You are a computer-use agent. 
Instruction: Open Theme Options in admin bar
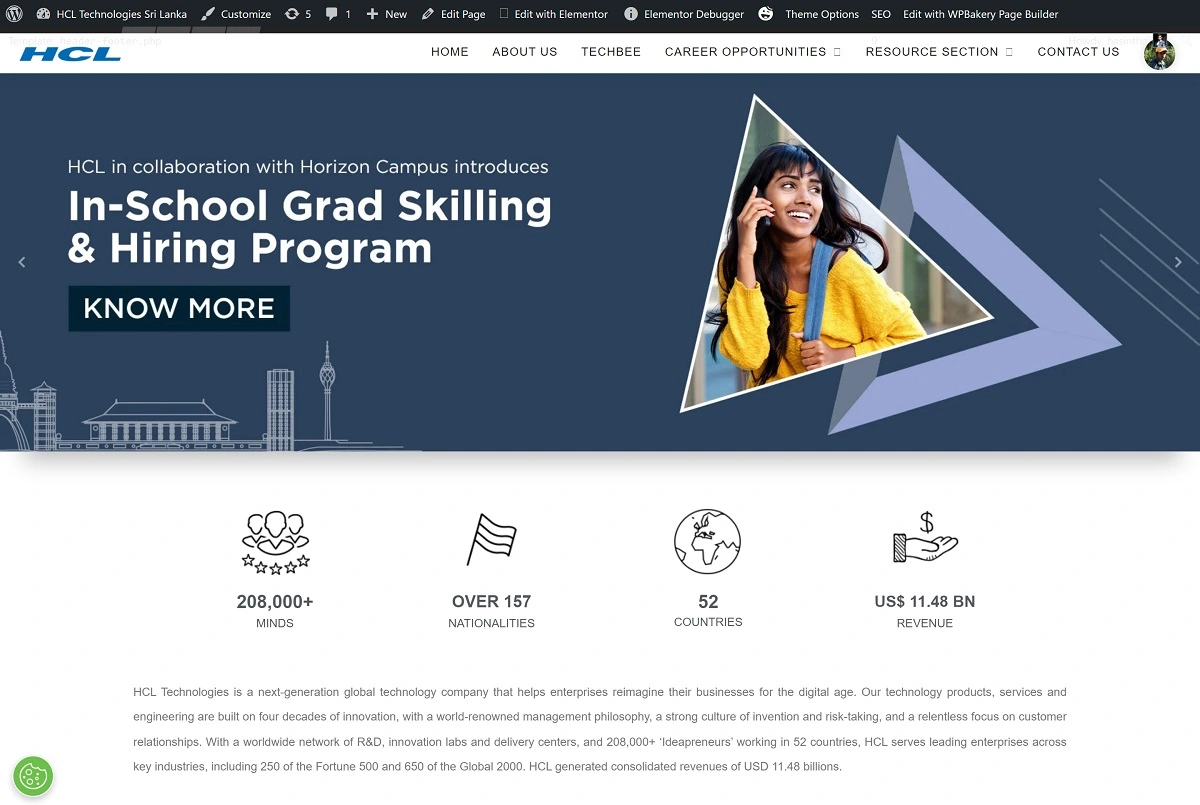point(821,14)
